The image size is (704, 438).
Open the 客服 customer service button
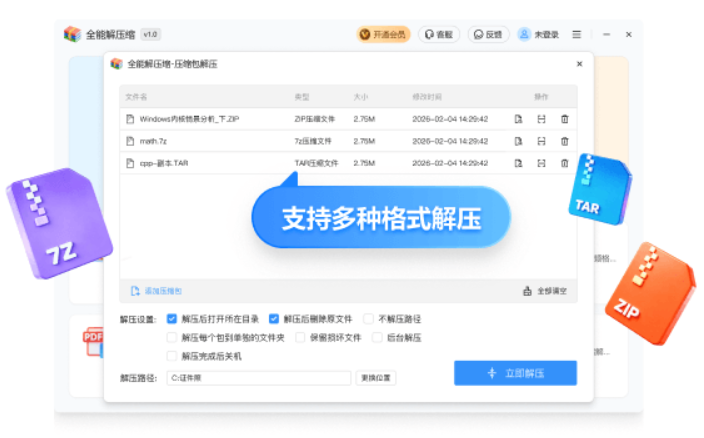[x=439, y=34]
